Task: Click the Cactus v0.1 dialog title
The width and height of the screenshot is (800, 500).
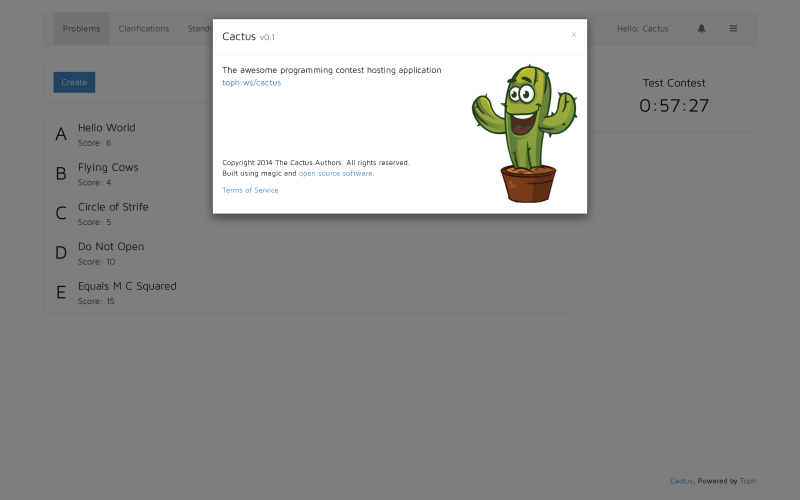Action: [248, 36]
